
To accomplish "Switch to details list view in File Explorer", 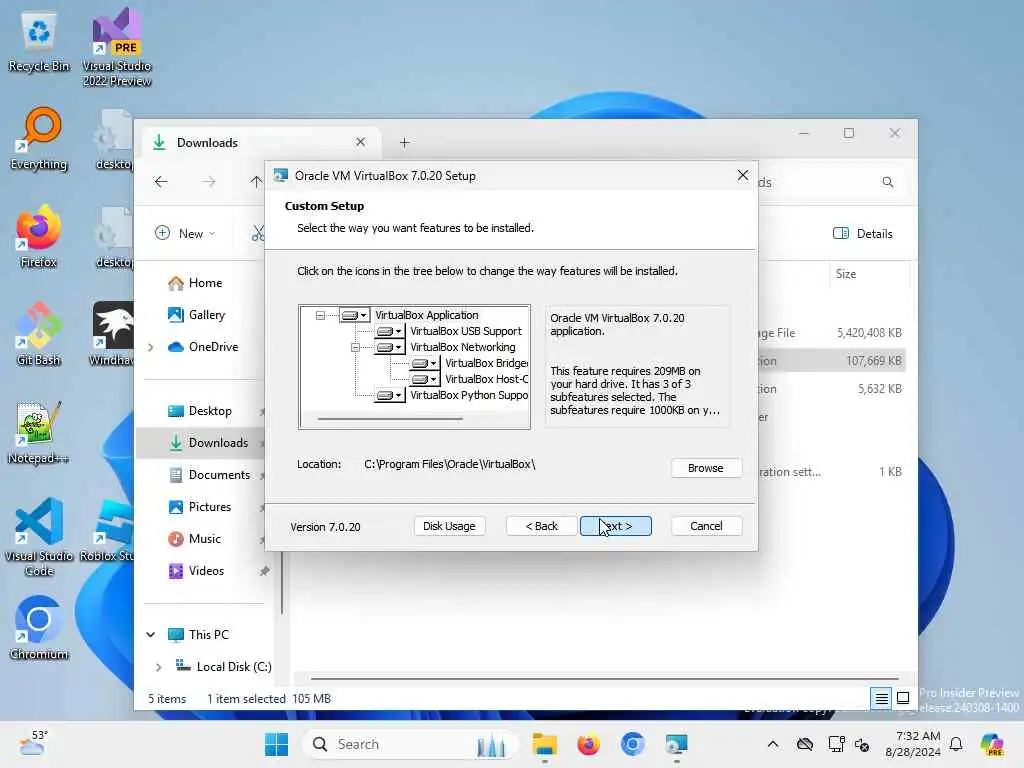I will [881, 699].
